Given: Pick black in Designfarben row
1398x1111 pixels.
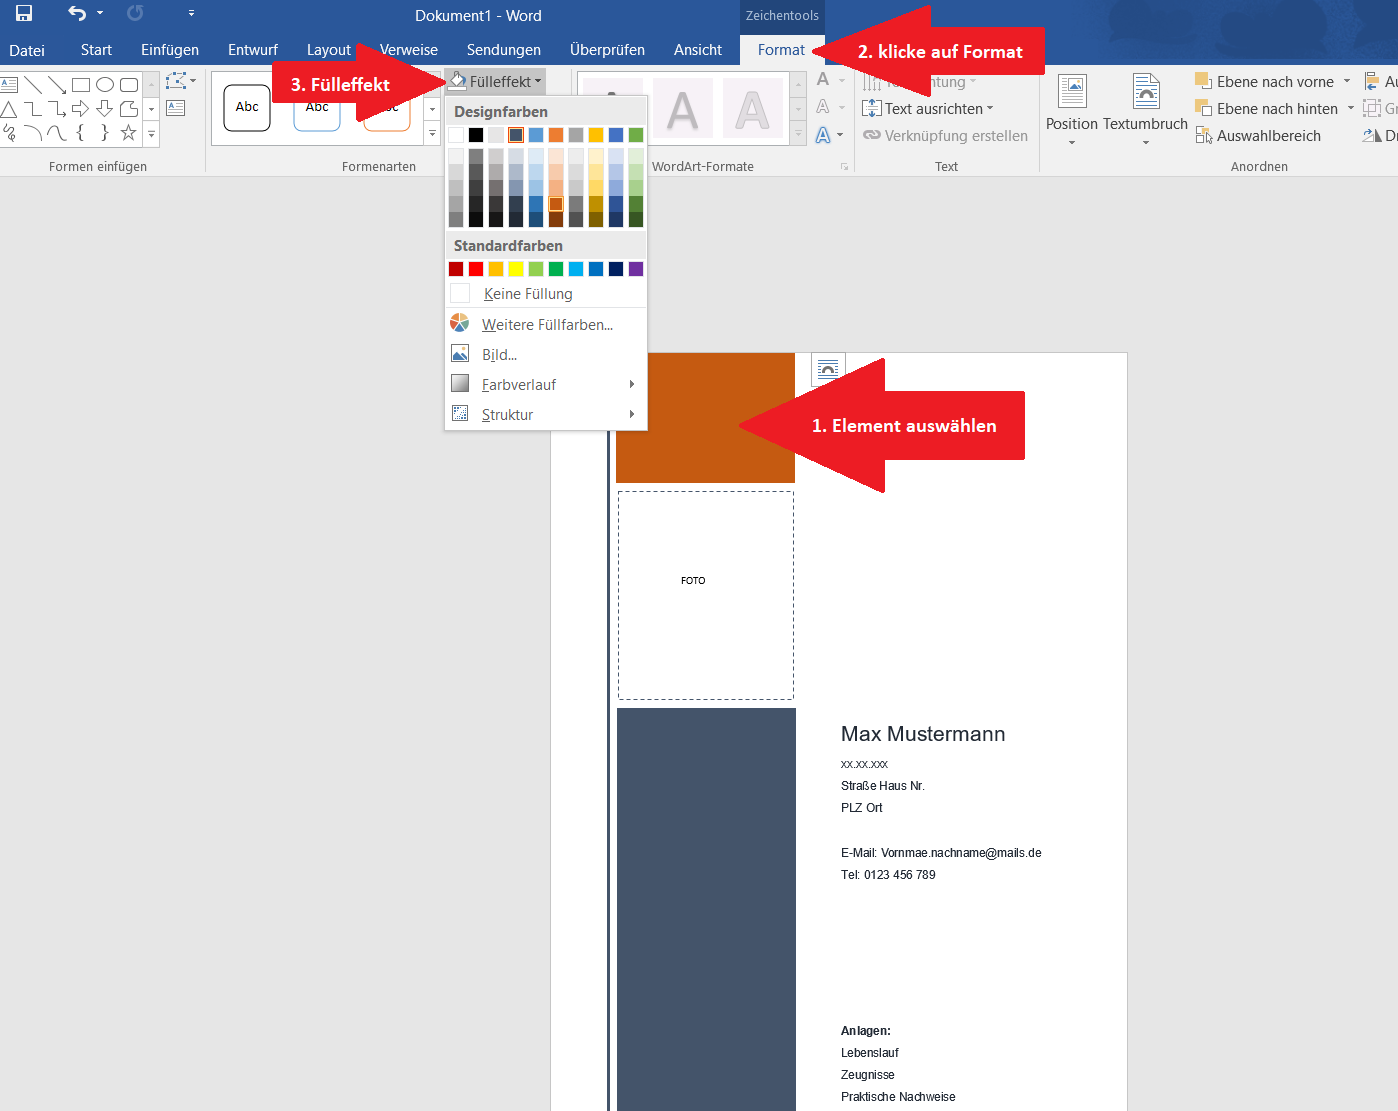Looking at the screenshot, I should point(476,135).
